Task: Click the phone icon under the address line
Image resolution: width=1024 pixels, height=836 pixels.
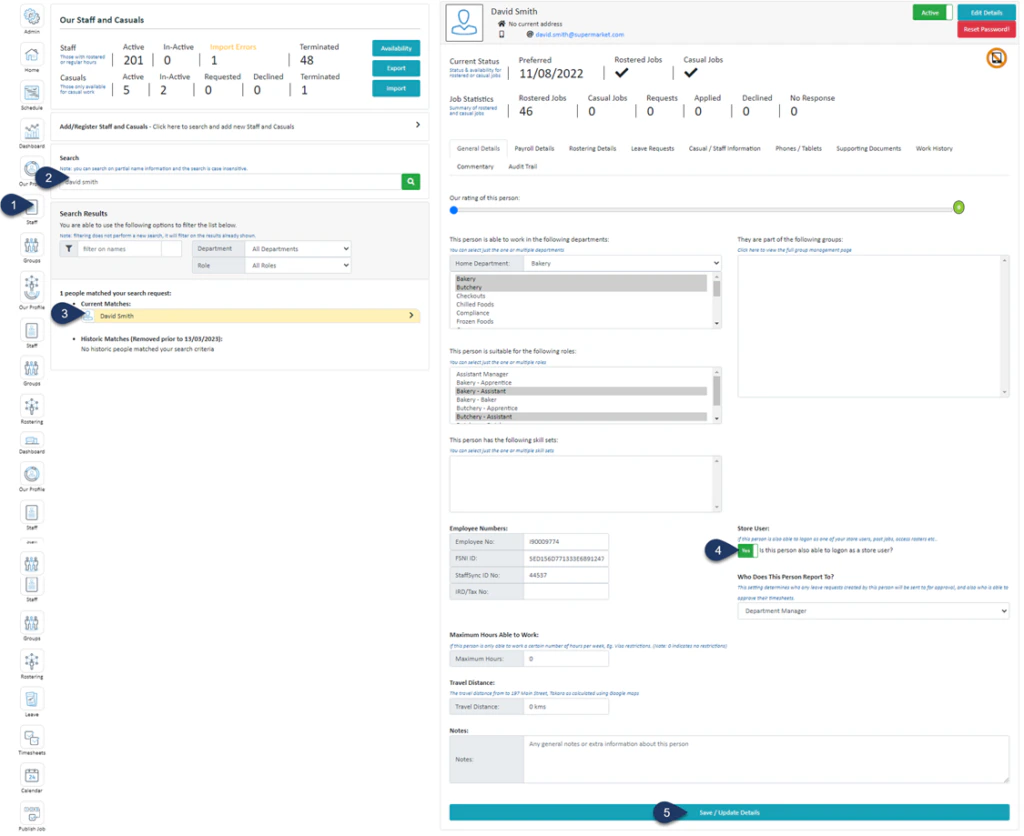Action: [502, 34]
